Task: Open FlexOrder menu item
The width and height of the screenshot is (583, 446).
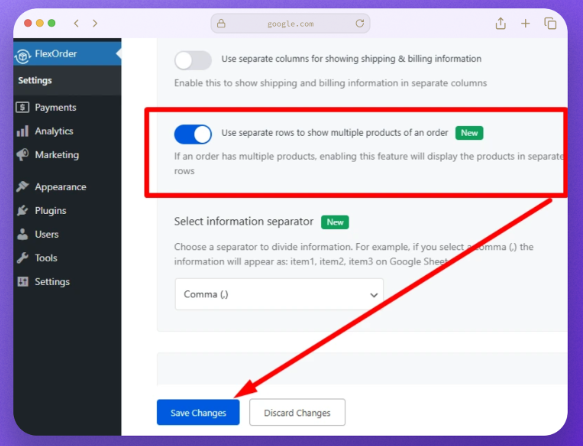Action: 67,54
